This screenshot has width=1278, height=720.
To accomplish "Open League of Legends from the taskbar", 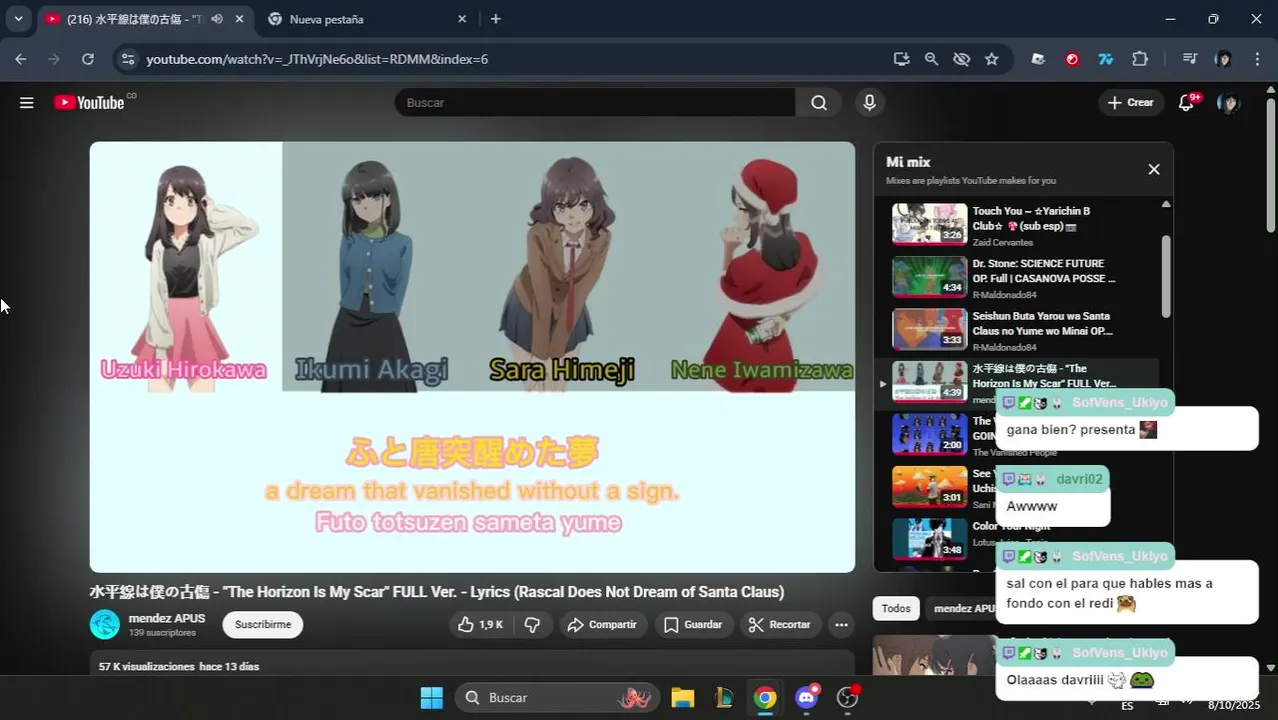I will pos(724,697).
